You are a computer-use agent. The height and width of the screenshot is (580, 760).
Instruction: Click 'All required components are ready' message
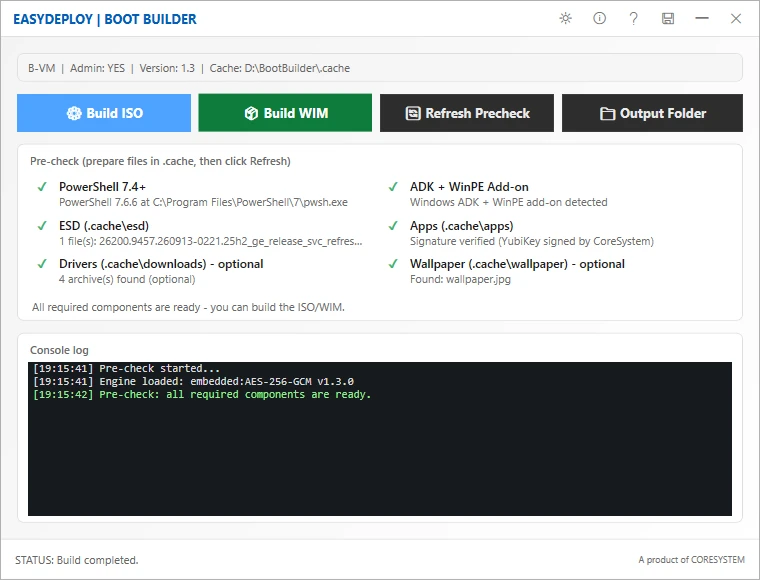189,307
